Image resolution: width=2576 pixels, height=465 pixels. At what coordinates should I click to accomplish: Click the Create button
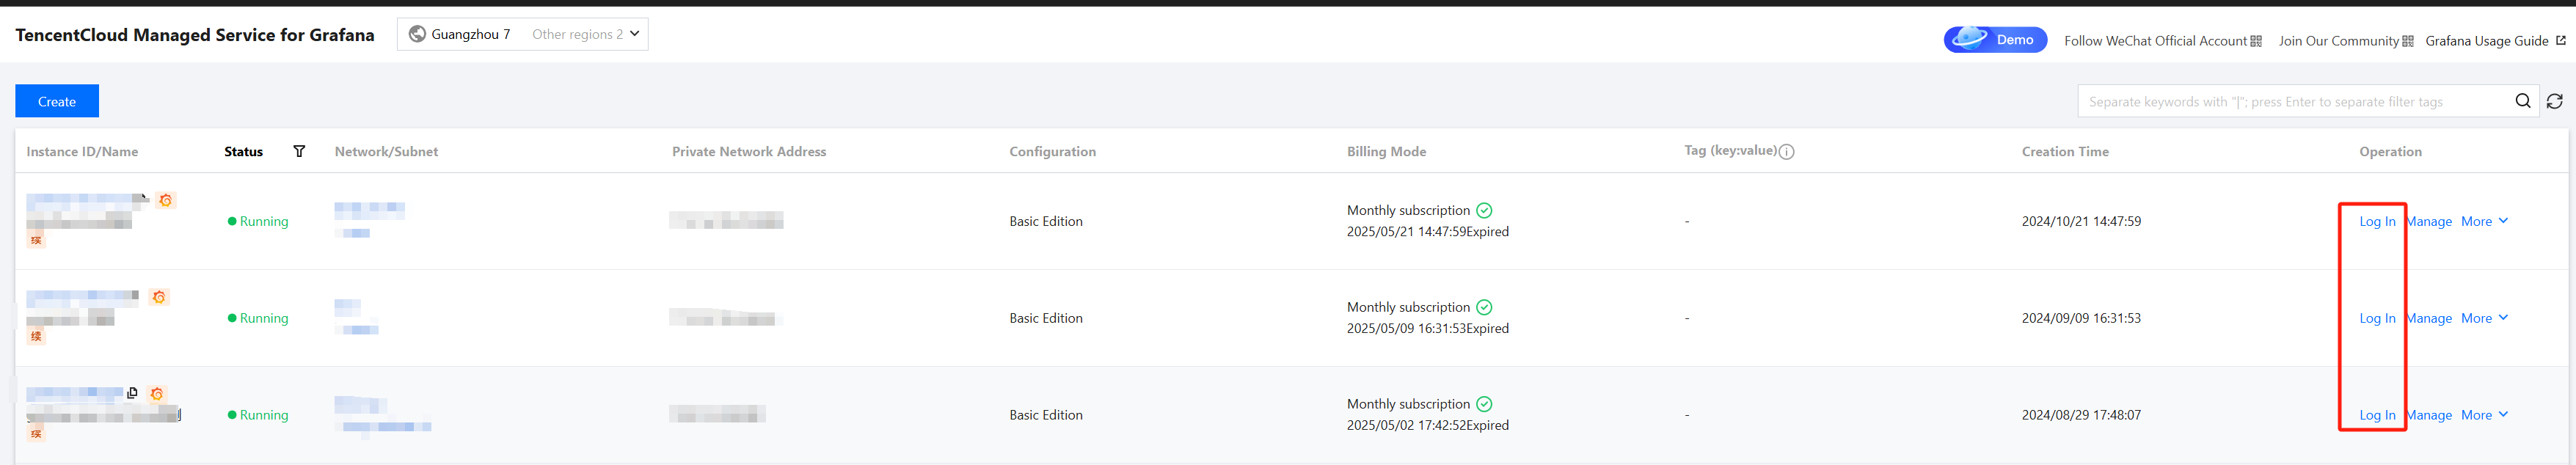(57, 101)
